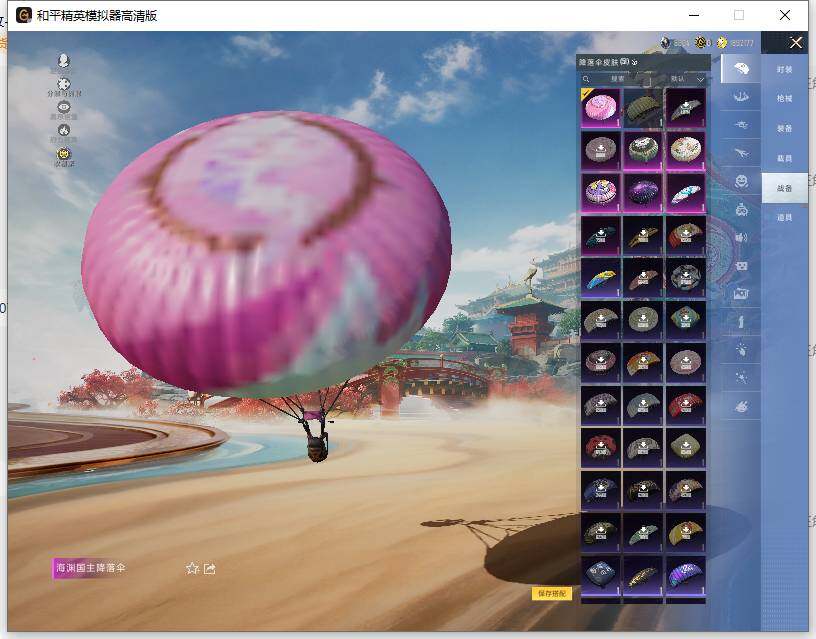Open the 默认 sort dropdown
Image resolution: width=816 pixels, height=639 pixels.
[x=686, y=78]
